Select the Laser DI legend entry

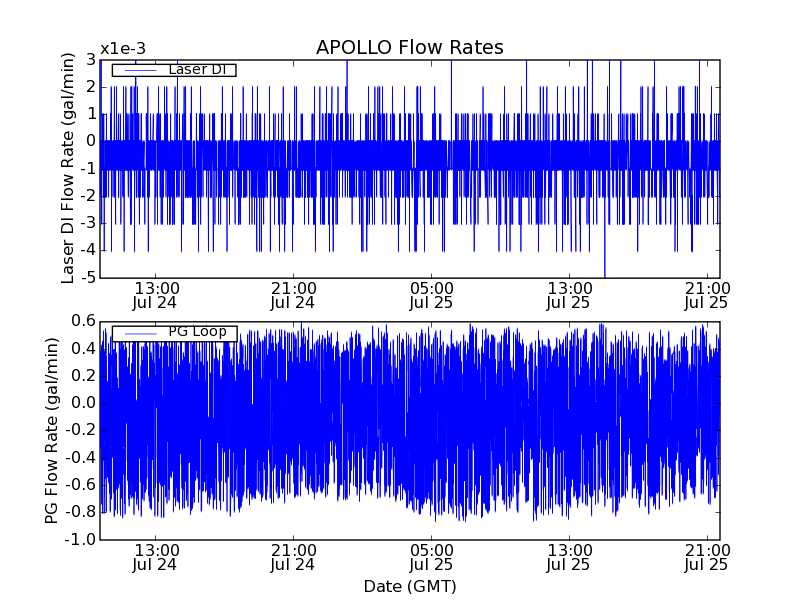tap(174, 69)
